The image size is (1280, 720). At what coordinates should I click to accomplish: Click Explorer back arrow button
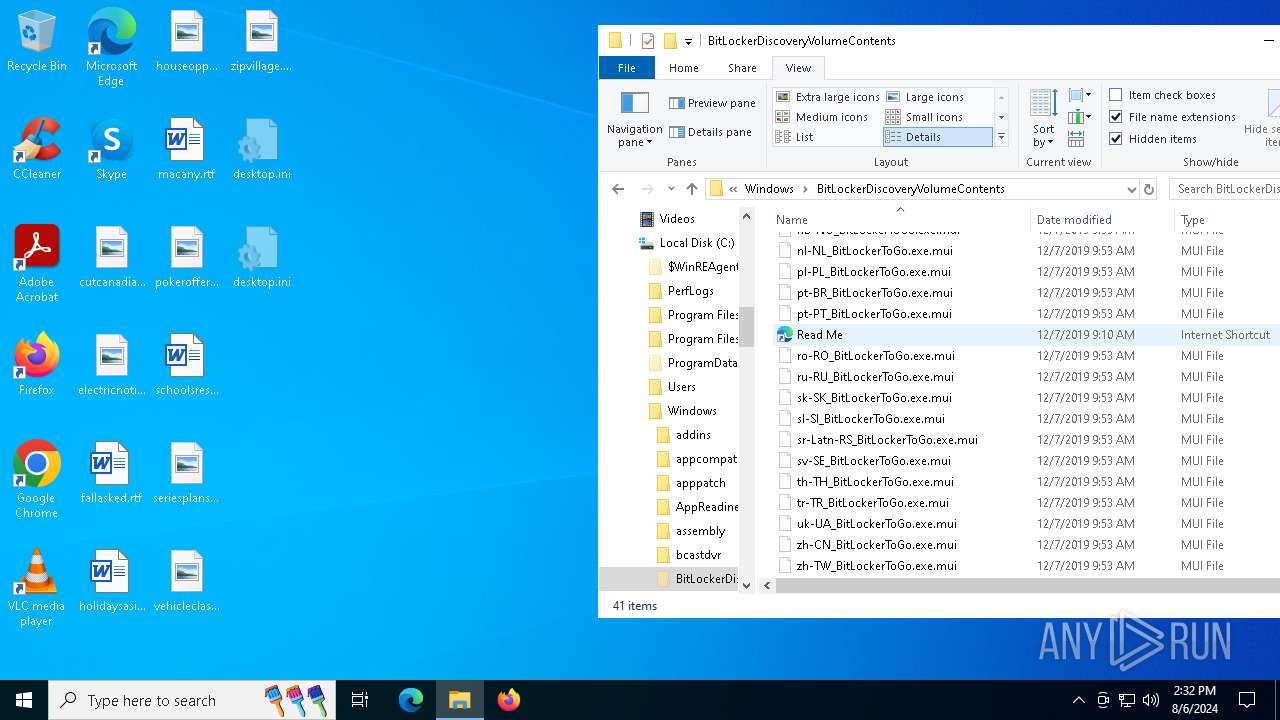(618, 189)
